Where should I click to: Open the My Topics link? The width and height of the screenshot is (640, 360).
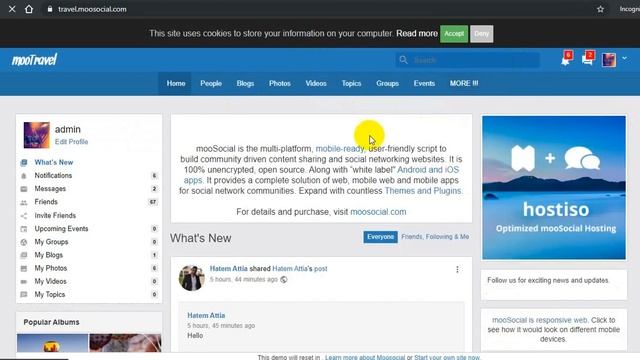click(50, 294)
